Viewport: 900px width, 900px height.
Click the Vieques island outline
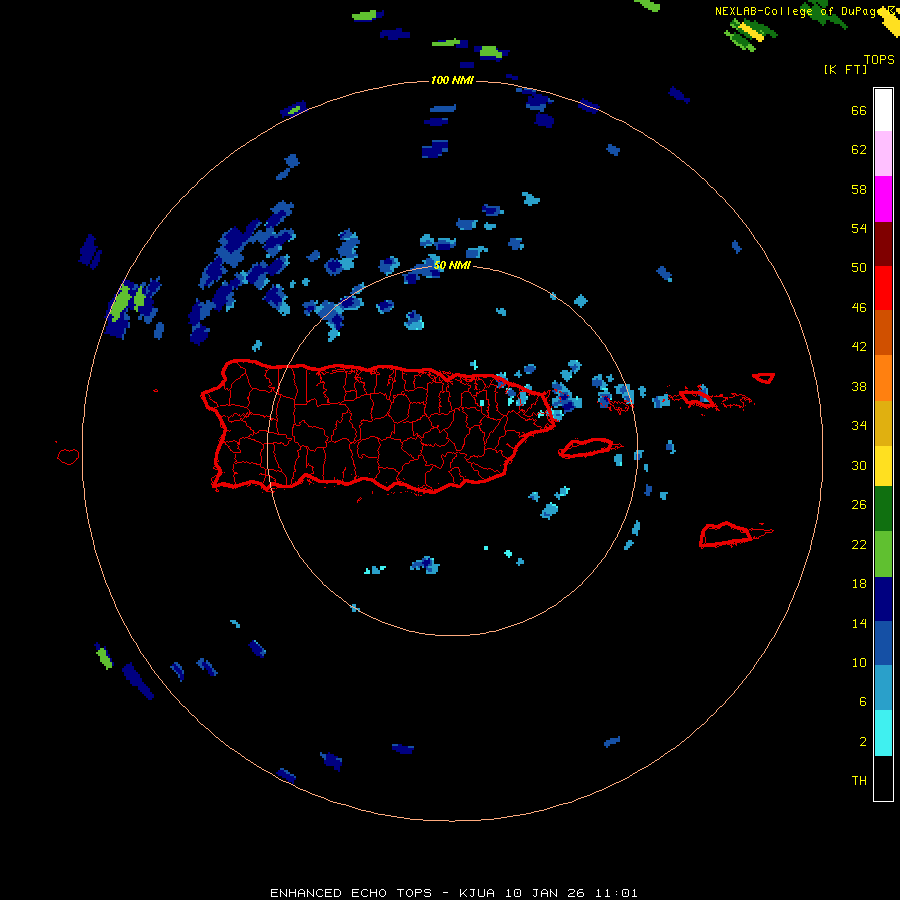(x=587, y=448)
